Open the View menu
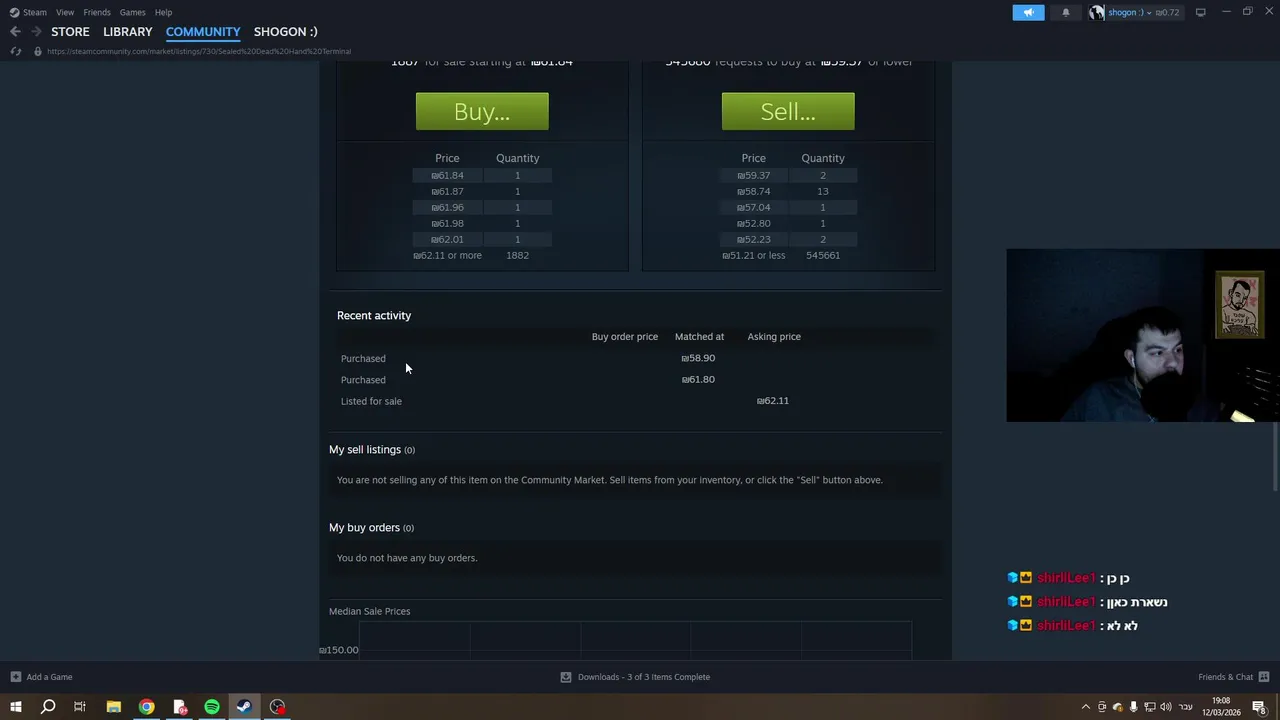Screen dimensions: 1280x720 [65, 12]
